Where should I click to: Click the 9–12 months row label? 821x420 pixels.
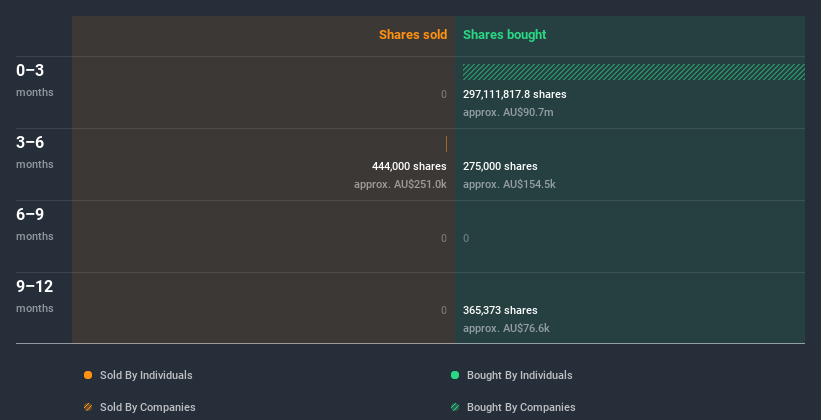pyautogui.click(x=35, y=296)
